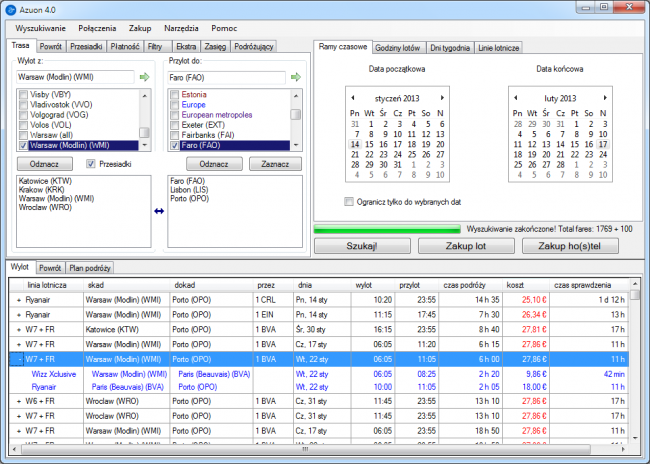The height and width of the screenshot is (464, 650).
Task: Click the green search progress bar
Action: (387, 230)
